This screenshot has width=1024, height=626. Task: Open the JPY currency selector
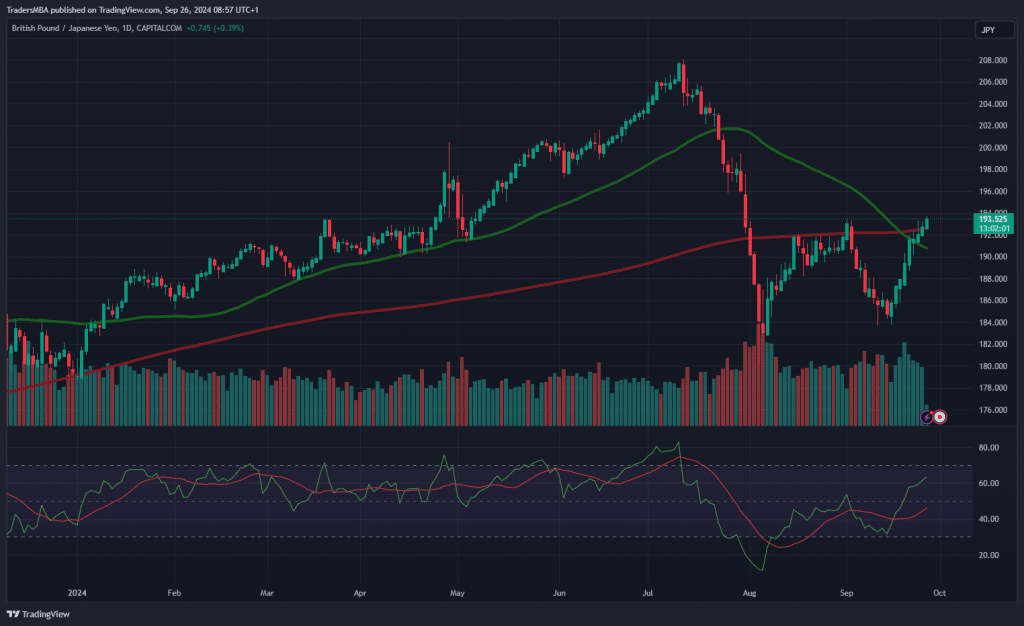(x=987, y=30)
